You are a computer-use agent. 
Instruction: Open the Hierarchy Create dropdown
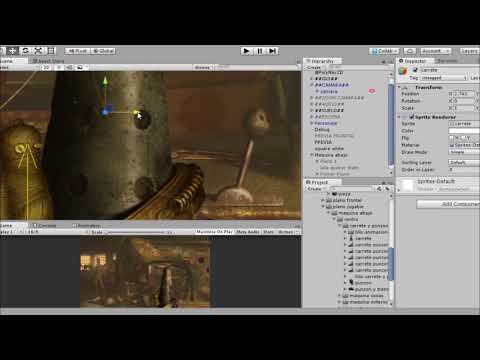[x=314, y=67]
